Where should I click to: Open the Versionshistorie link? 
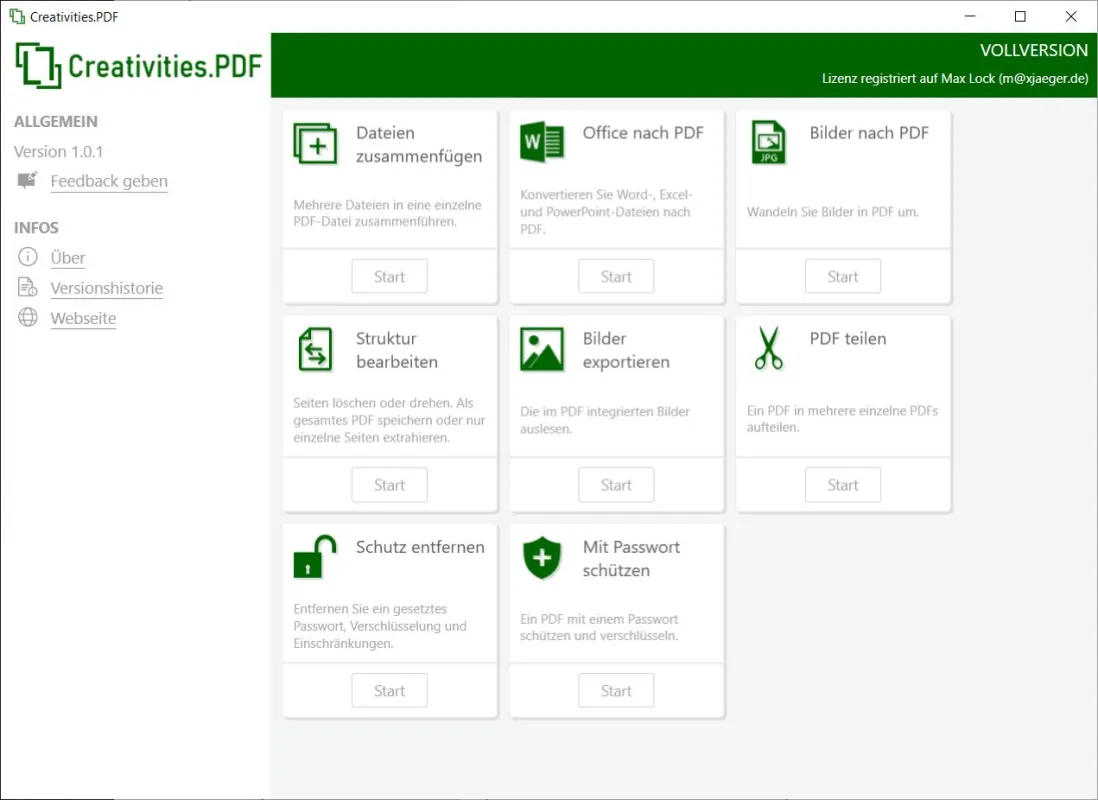106,288
